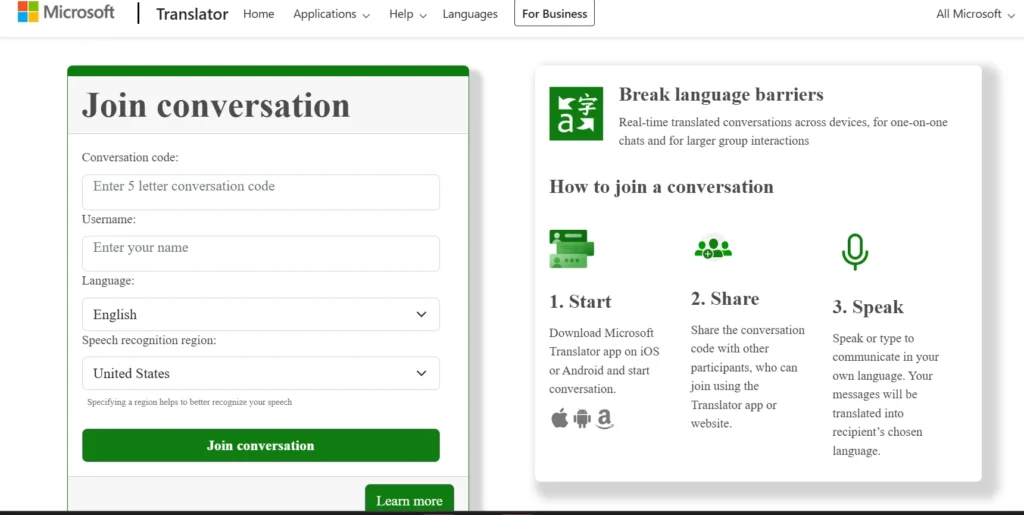This screenshot has height=515, width=1024.
Task: Click the Start step chat icon
Action: [571, 249]
